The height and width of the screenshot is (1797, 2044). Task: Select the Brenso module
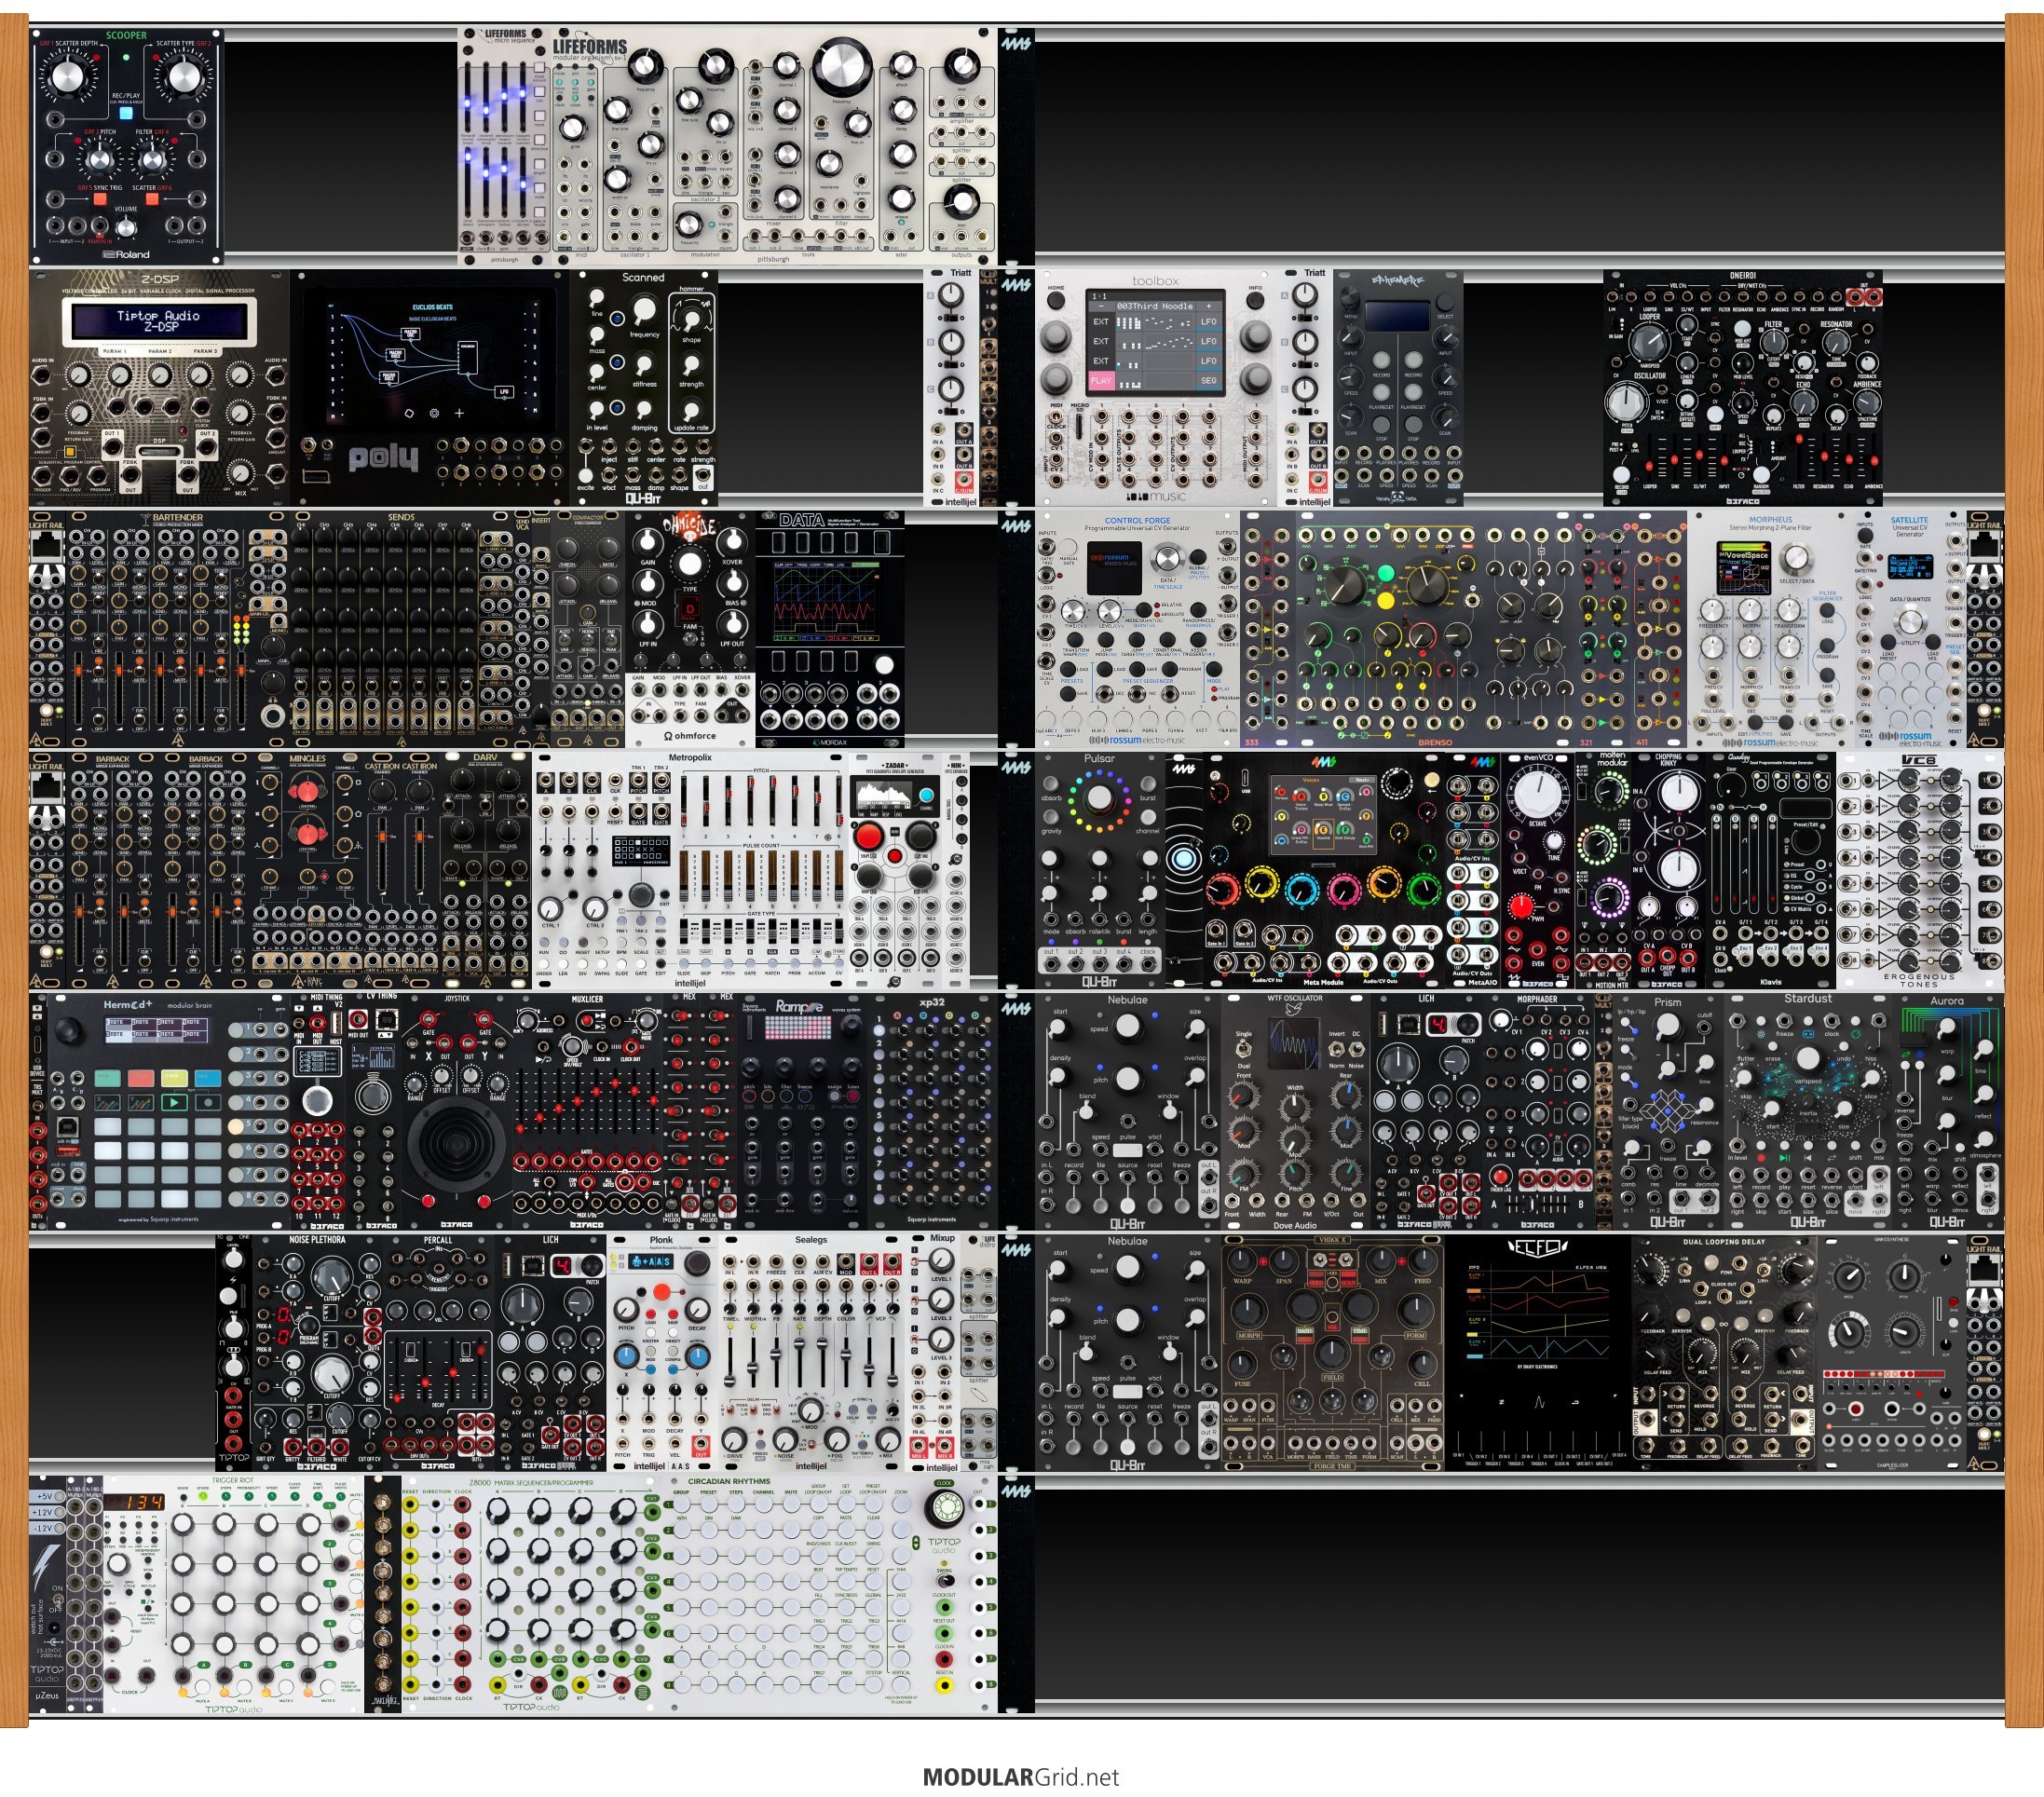pos(1435,630)
